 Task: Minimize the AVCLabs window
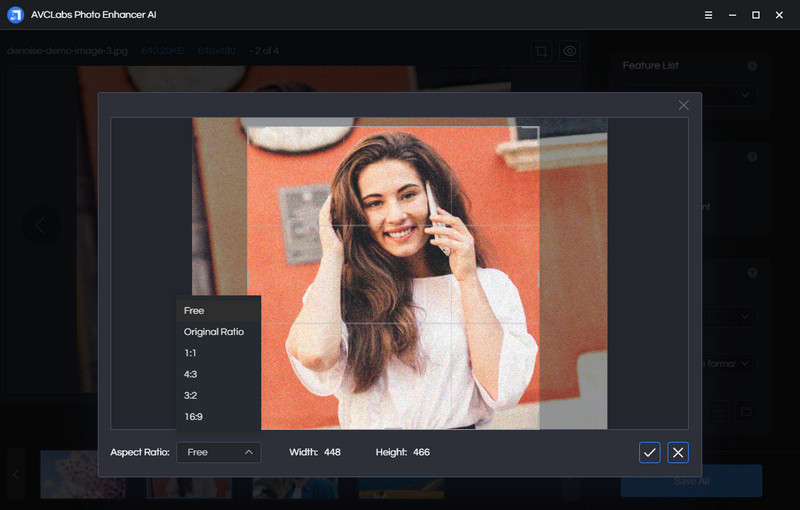[x=732, y=15]
